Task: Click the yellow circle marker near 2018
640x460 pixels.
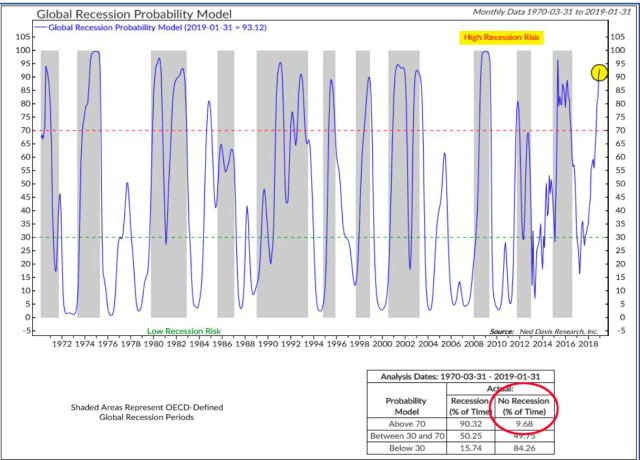Action: tap(600, 72)
